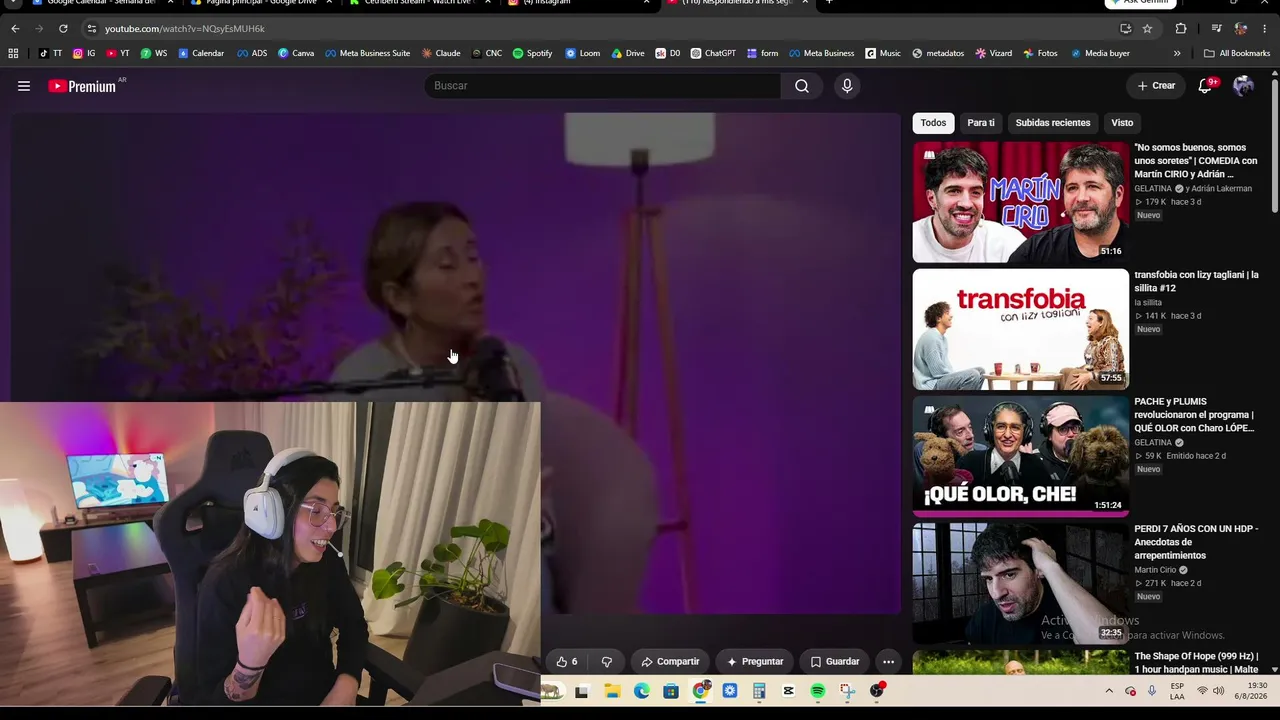Select the Visto filter chip

pyautogui.click(x=1122, y=123)
